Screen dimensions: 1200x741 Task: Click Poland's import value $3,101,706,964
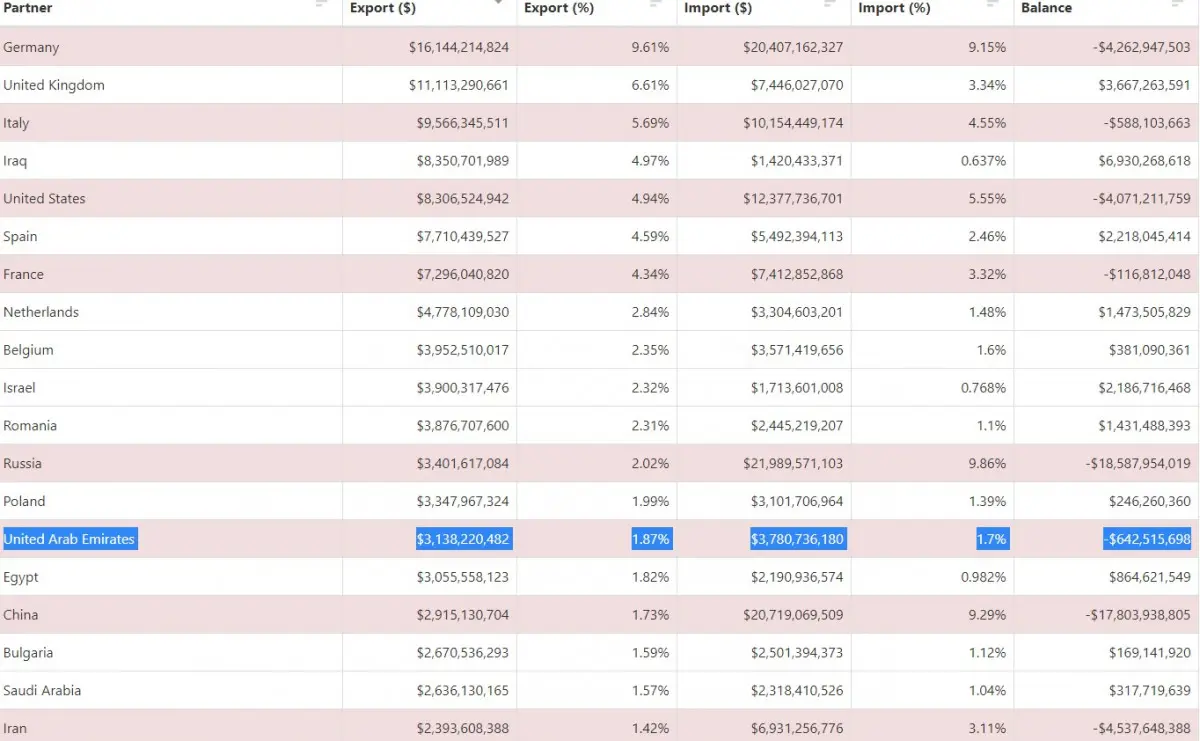[797, 501]
